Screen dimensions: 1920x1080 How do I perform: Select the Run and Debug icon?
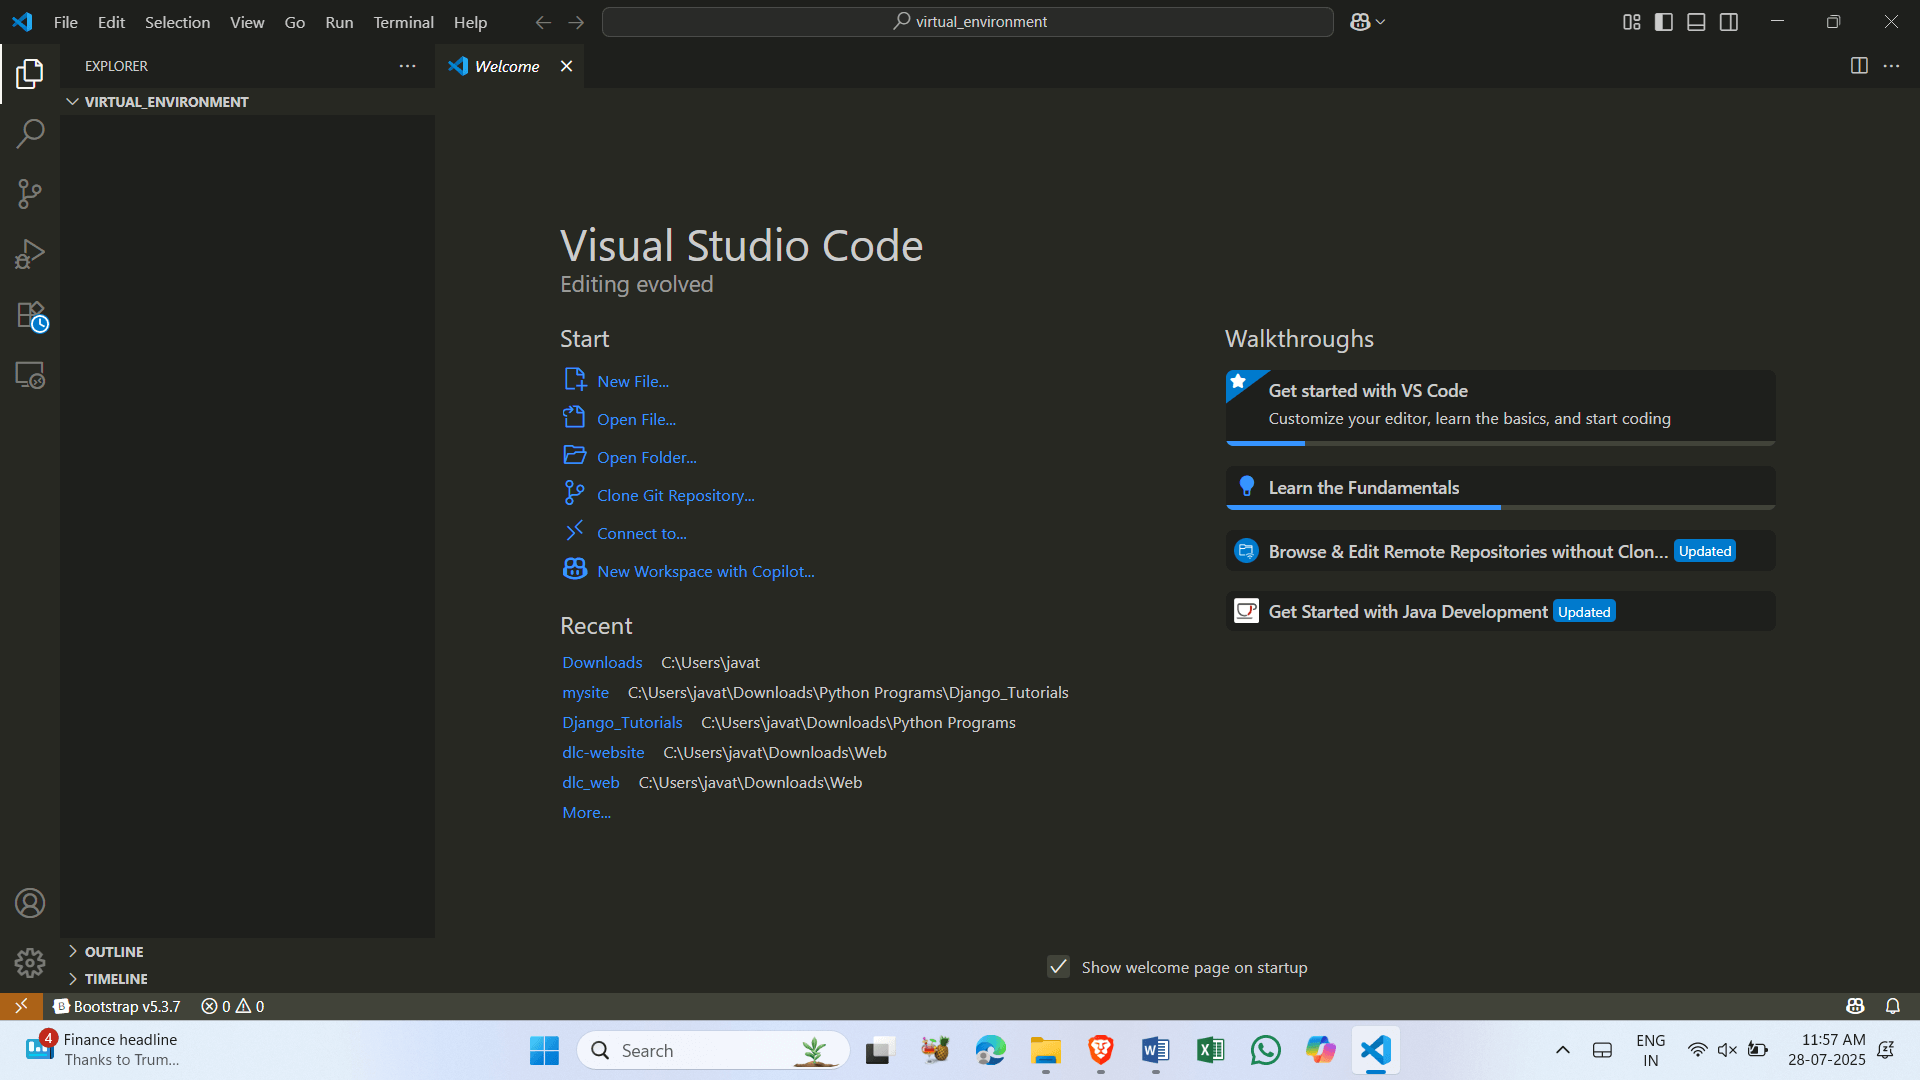pyautogui.click(x=29, y=253)
